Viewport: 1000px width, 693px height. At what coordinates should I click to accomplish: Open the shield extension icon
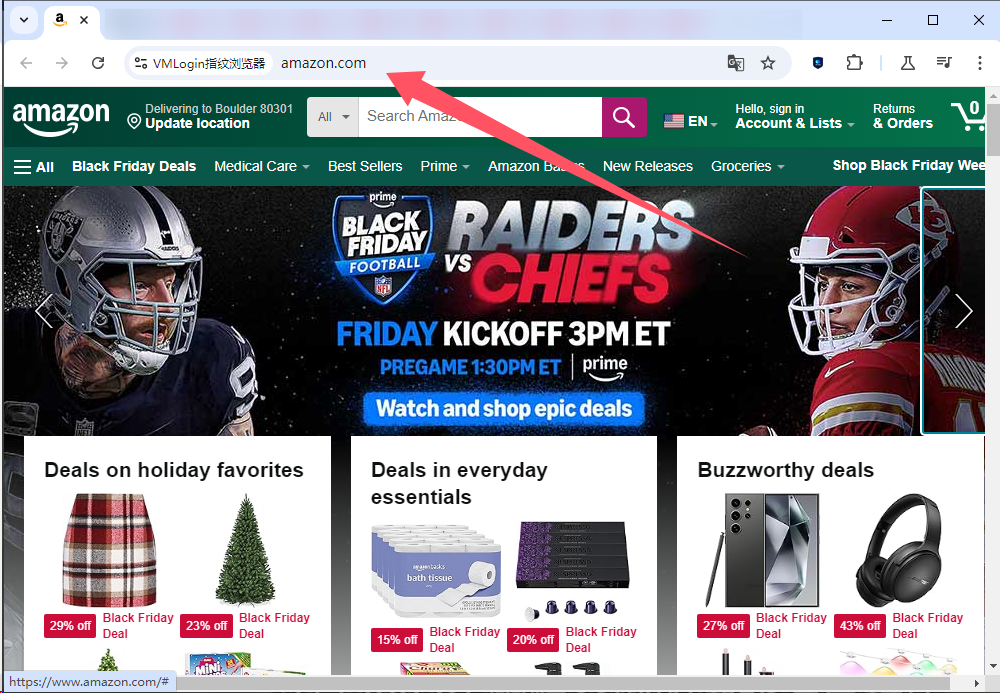(x=818, y=63)
